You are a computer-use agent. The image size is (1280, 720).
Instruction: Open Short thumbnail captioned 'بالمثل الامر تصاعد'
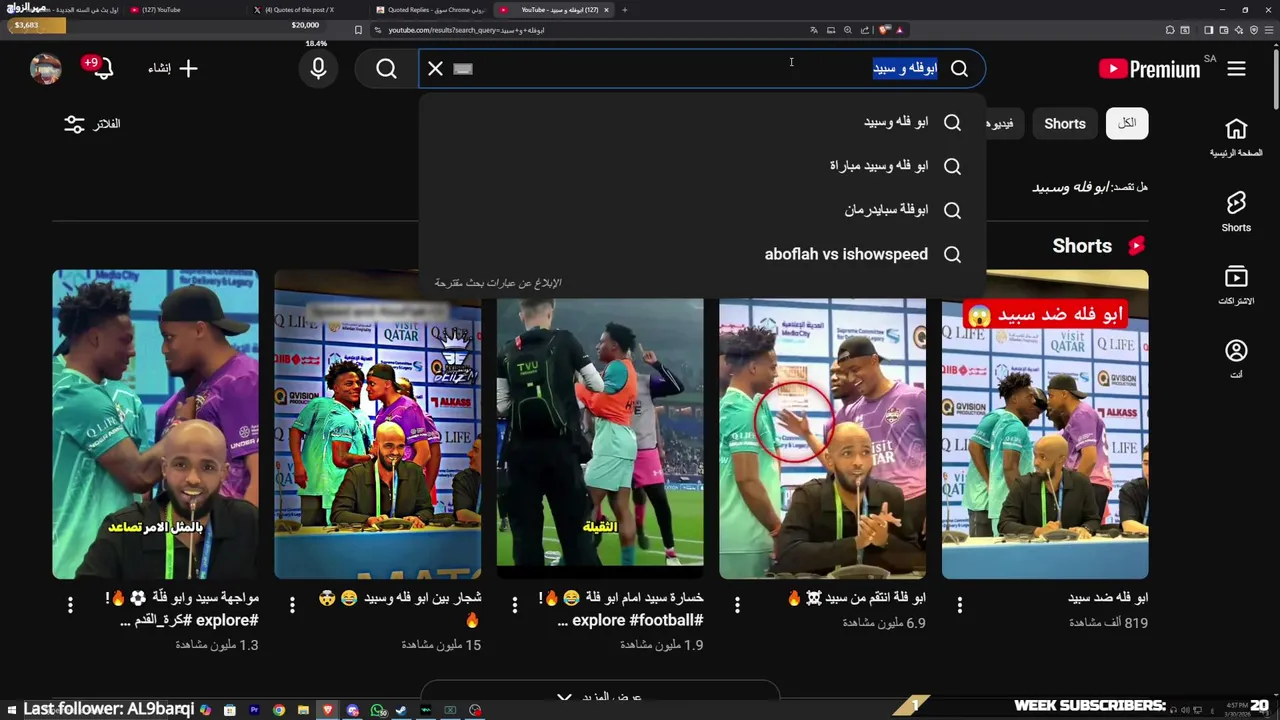click(155, 424)
